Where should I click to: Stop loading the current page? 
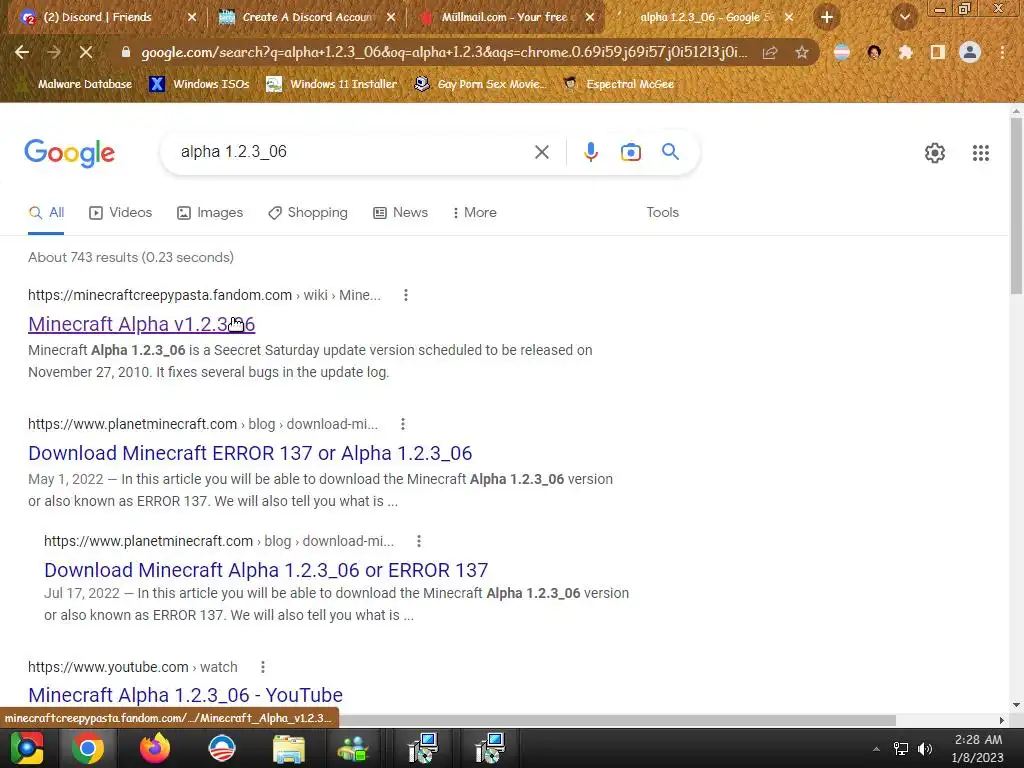pyautogui.click(x=86, y=52)
